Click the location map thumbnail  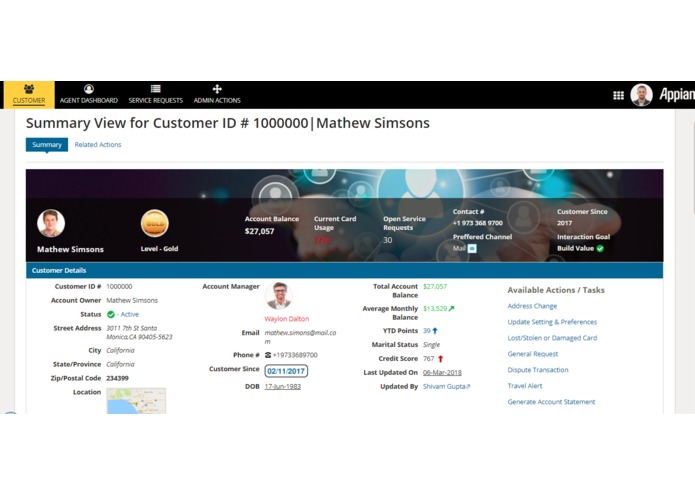136,401
